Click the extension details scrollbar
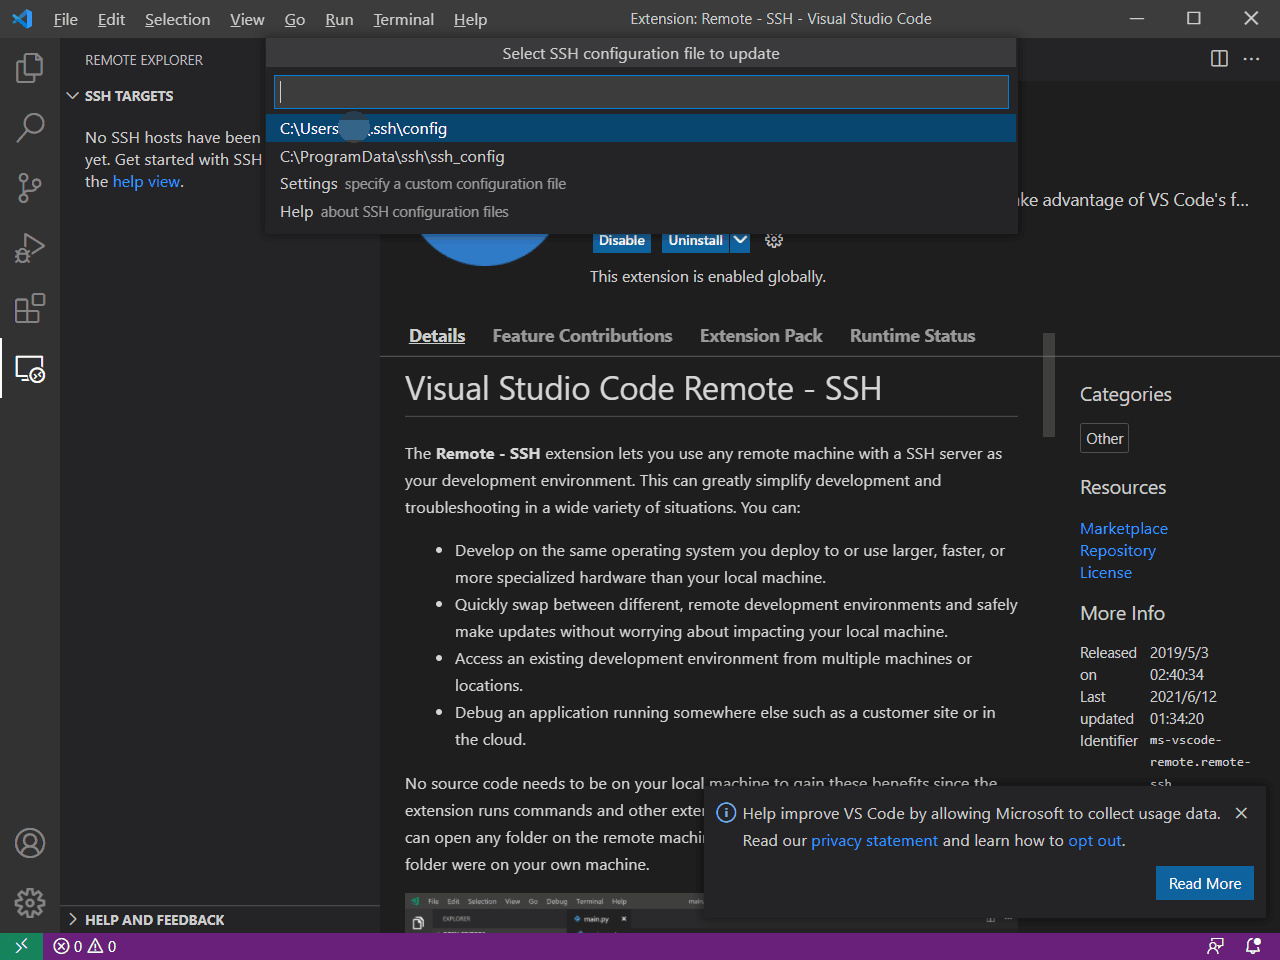Screen dimensions: 1280x960 point(1049,385)
